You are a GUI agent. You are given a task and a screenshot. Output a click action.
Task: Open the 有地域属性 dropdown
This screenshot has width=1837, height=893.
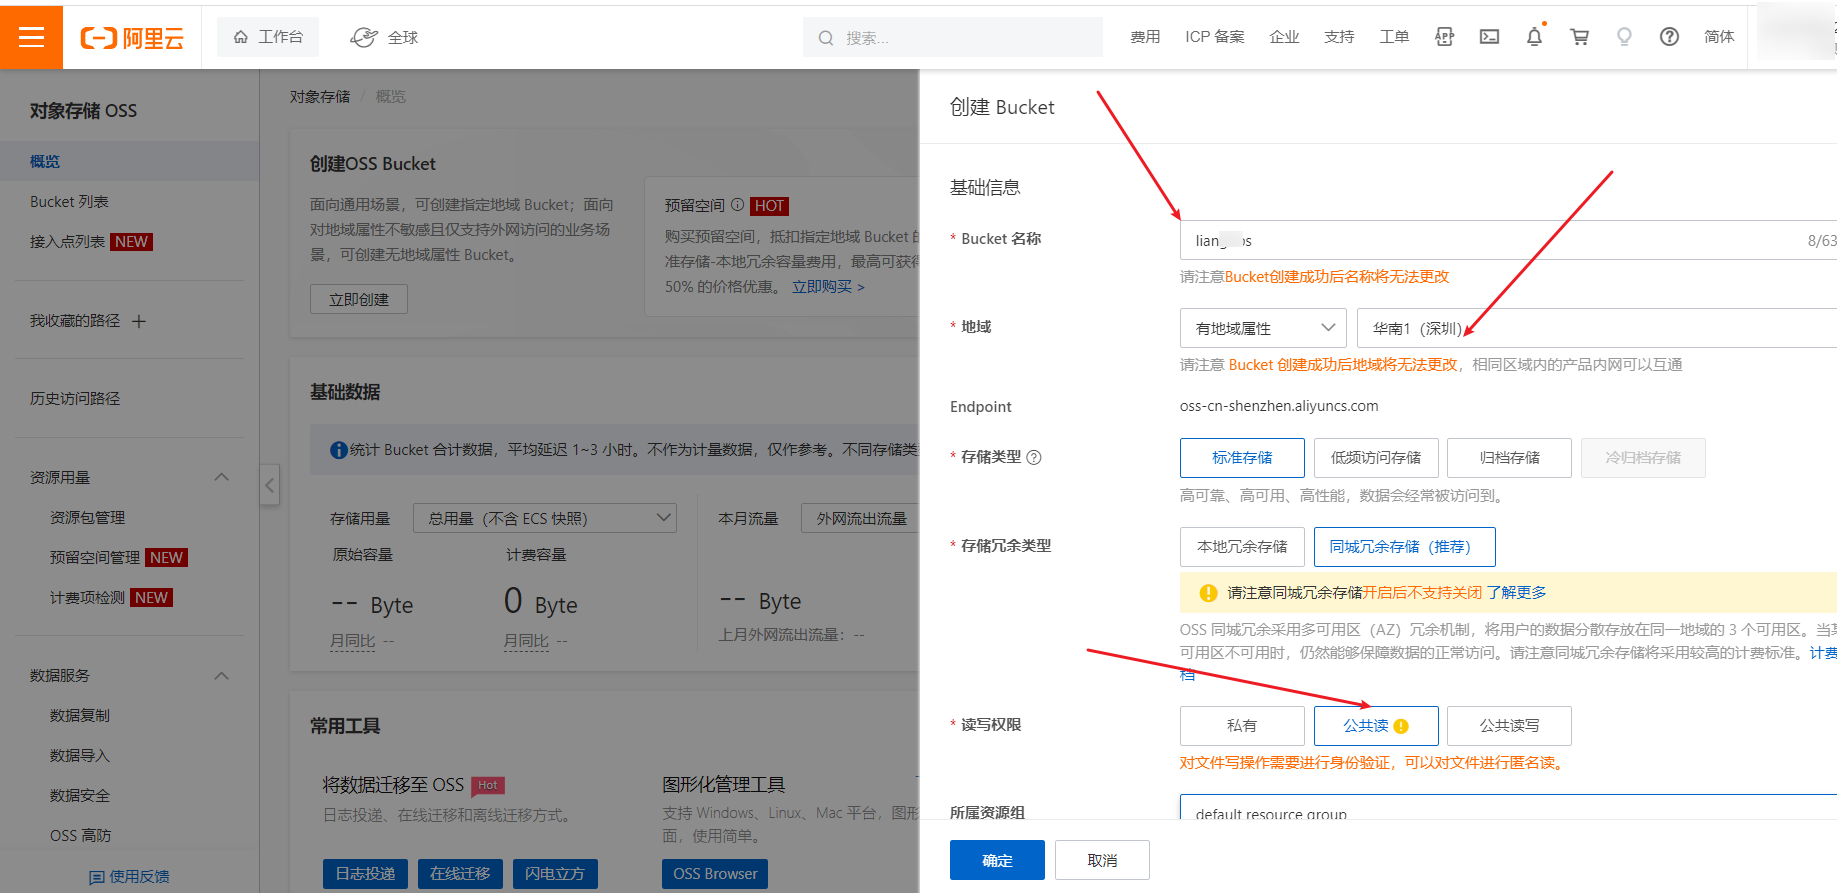[1263, 328]
